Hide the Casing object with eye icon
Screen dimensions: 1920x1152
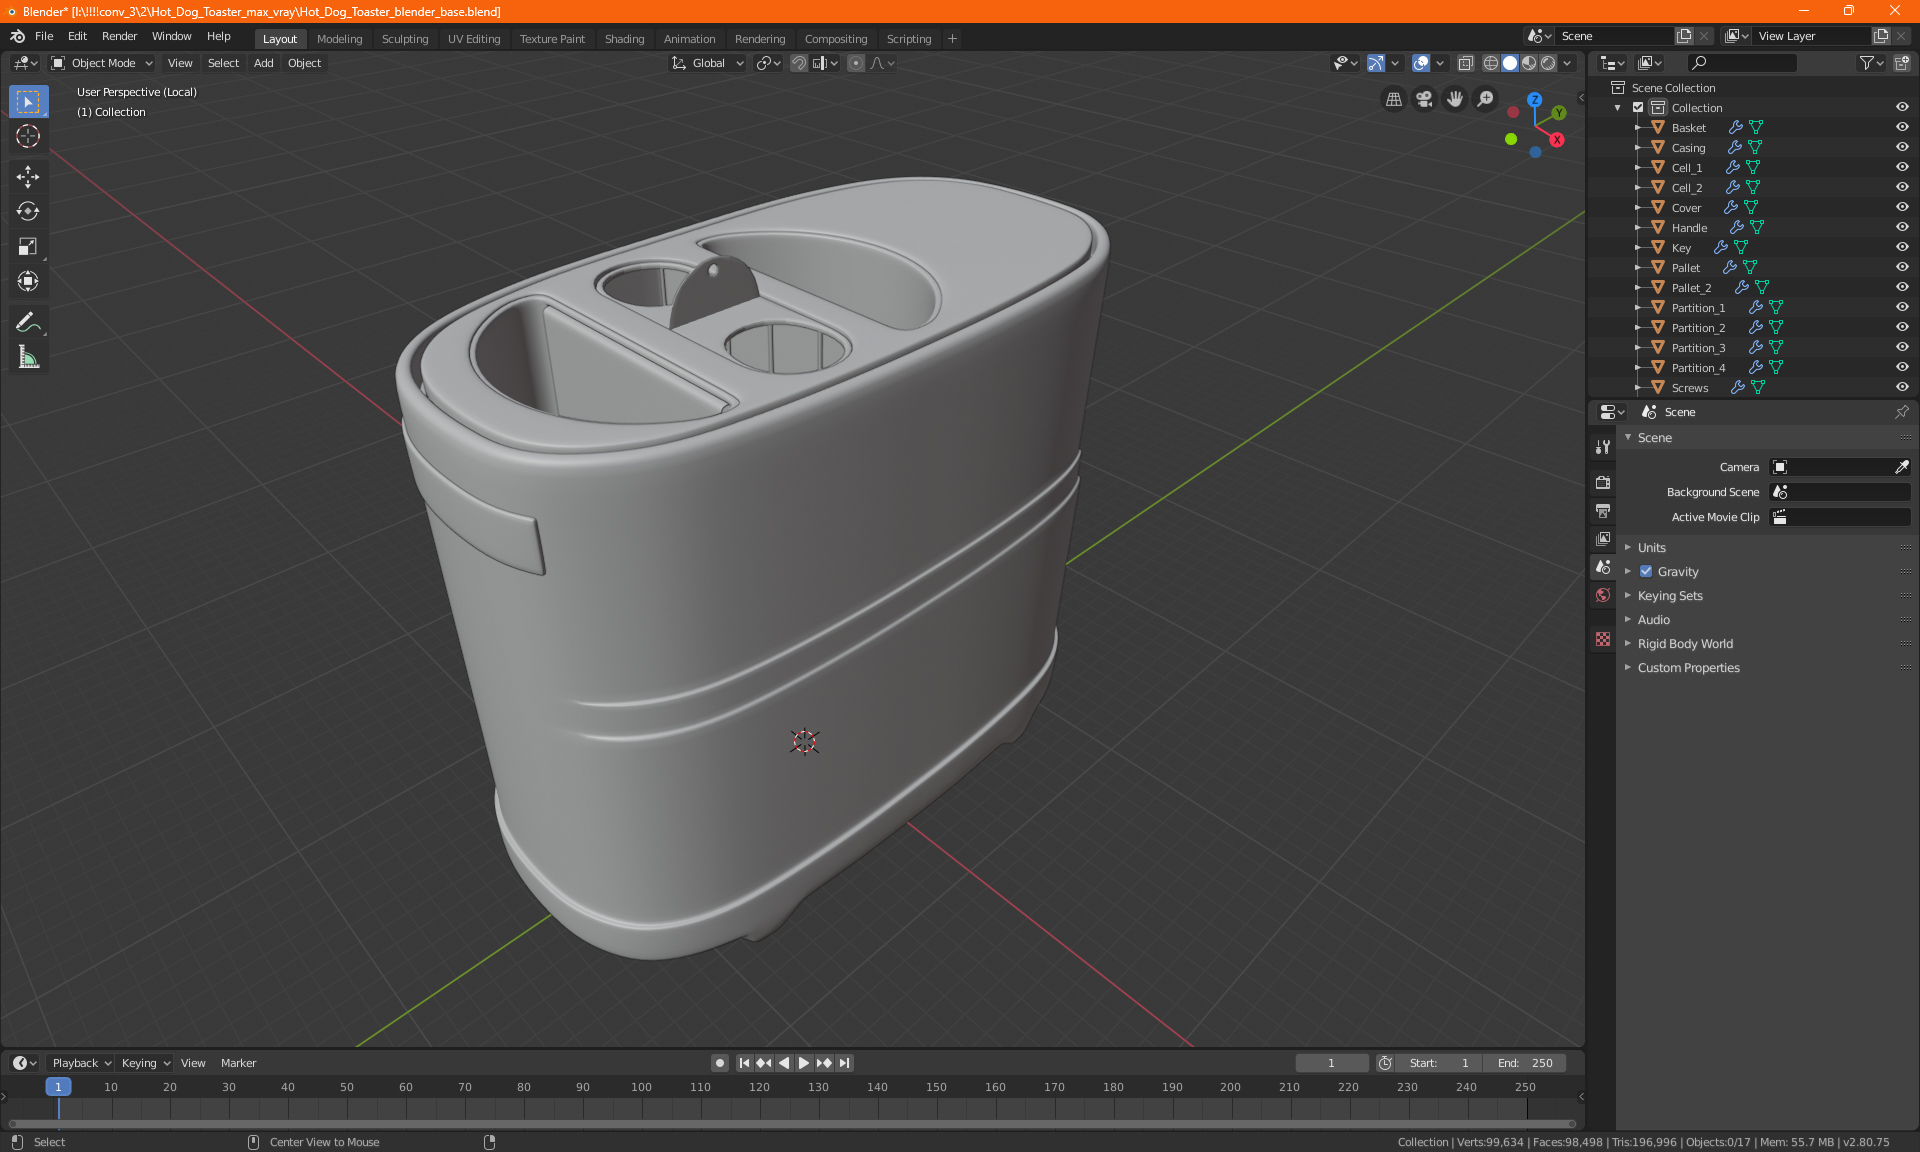point(1901,147)
